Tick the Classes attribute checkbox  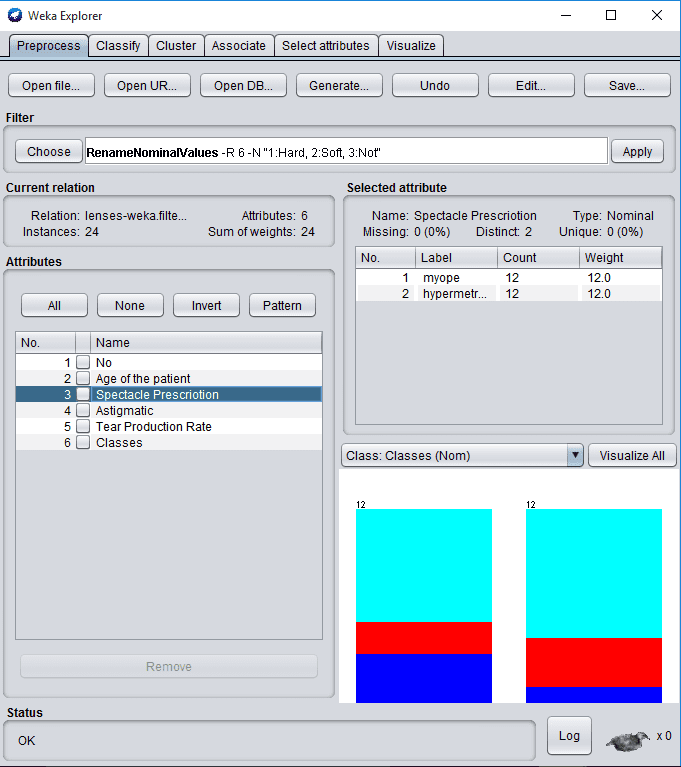coord(83,442)
